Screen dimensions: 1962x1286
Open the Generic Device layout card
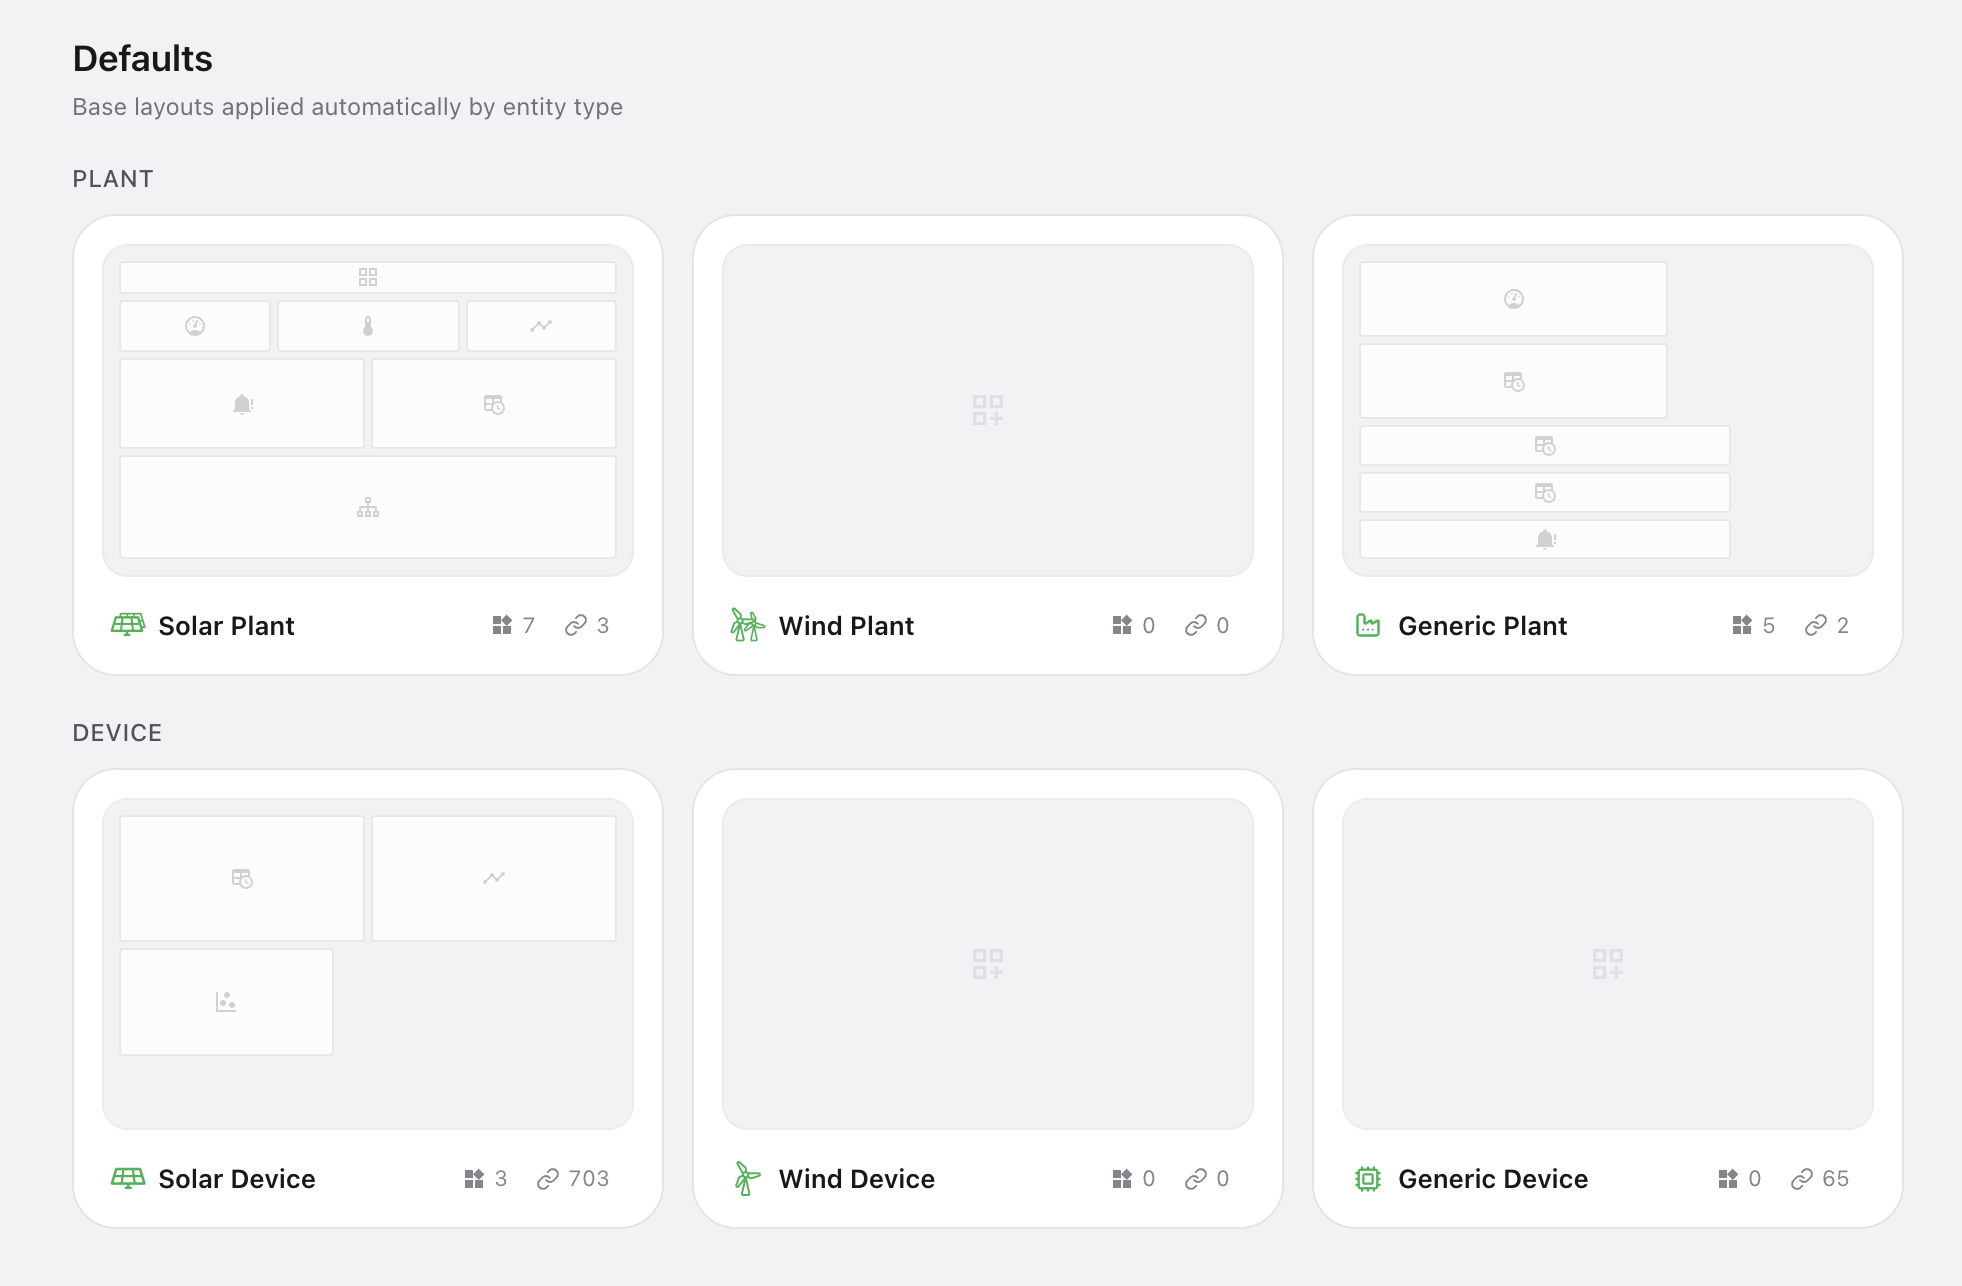[1608, 998]
